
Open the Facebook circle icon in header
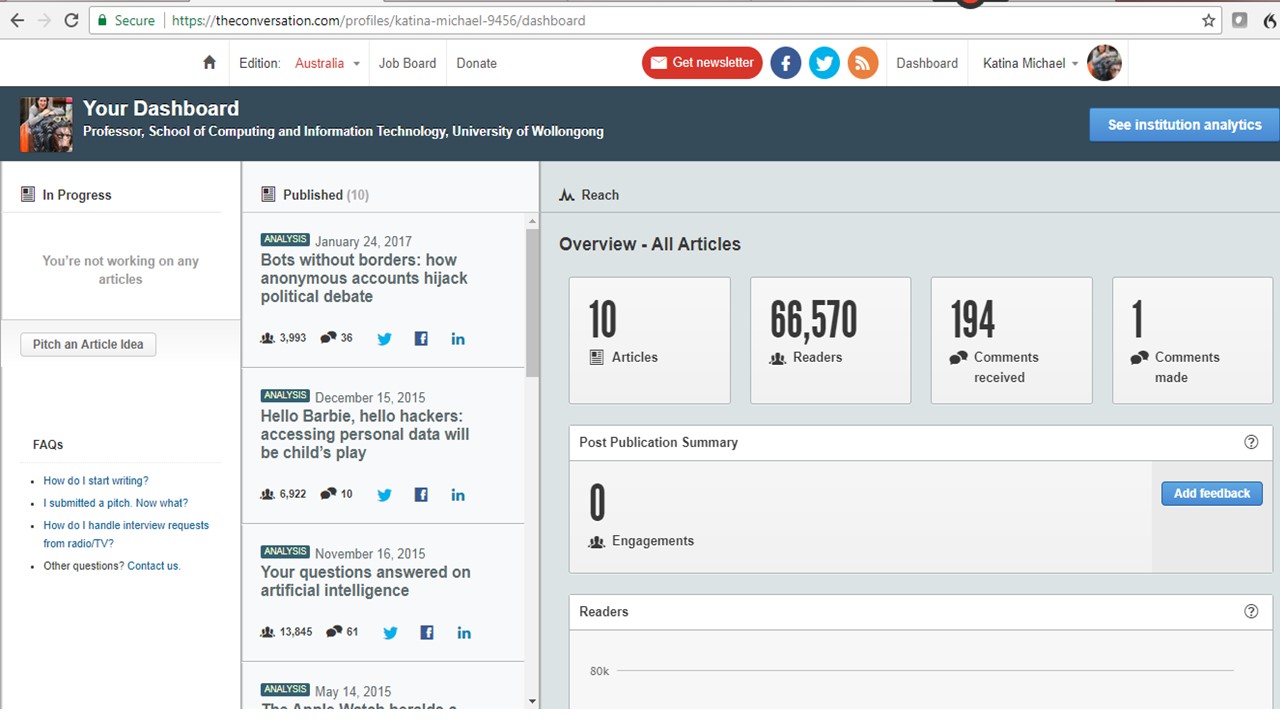785,63
